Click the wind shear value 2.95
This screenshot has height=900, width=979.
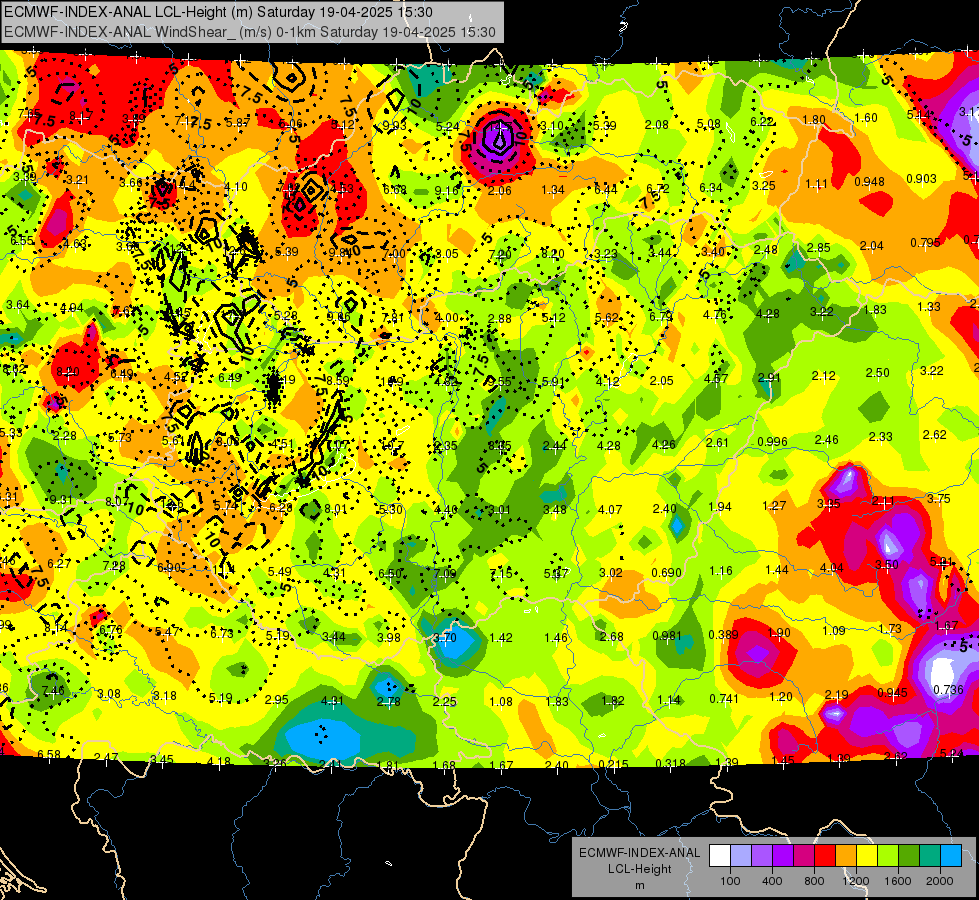[x=277, y=700]
